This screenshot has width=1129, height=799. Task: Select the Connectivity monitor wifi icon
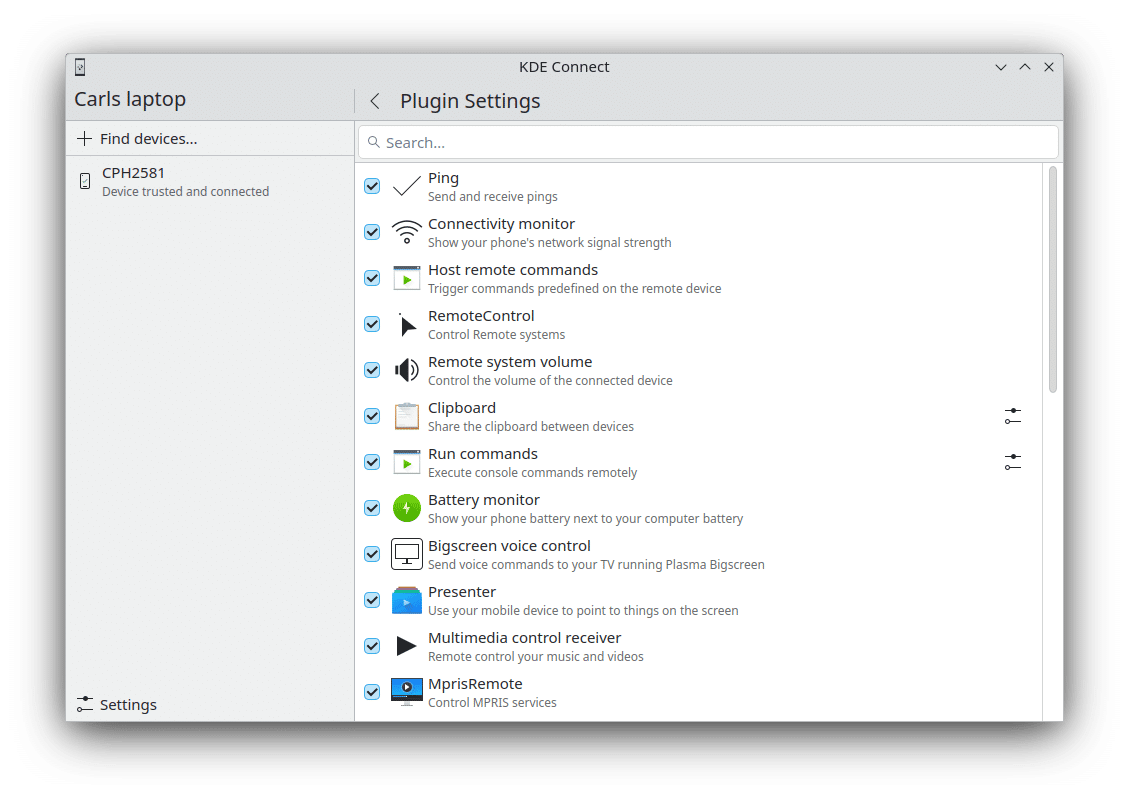(406, 231)
